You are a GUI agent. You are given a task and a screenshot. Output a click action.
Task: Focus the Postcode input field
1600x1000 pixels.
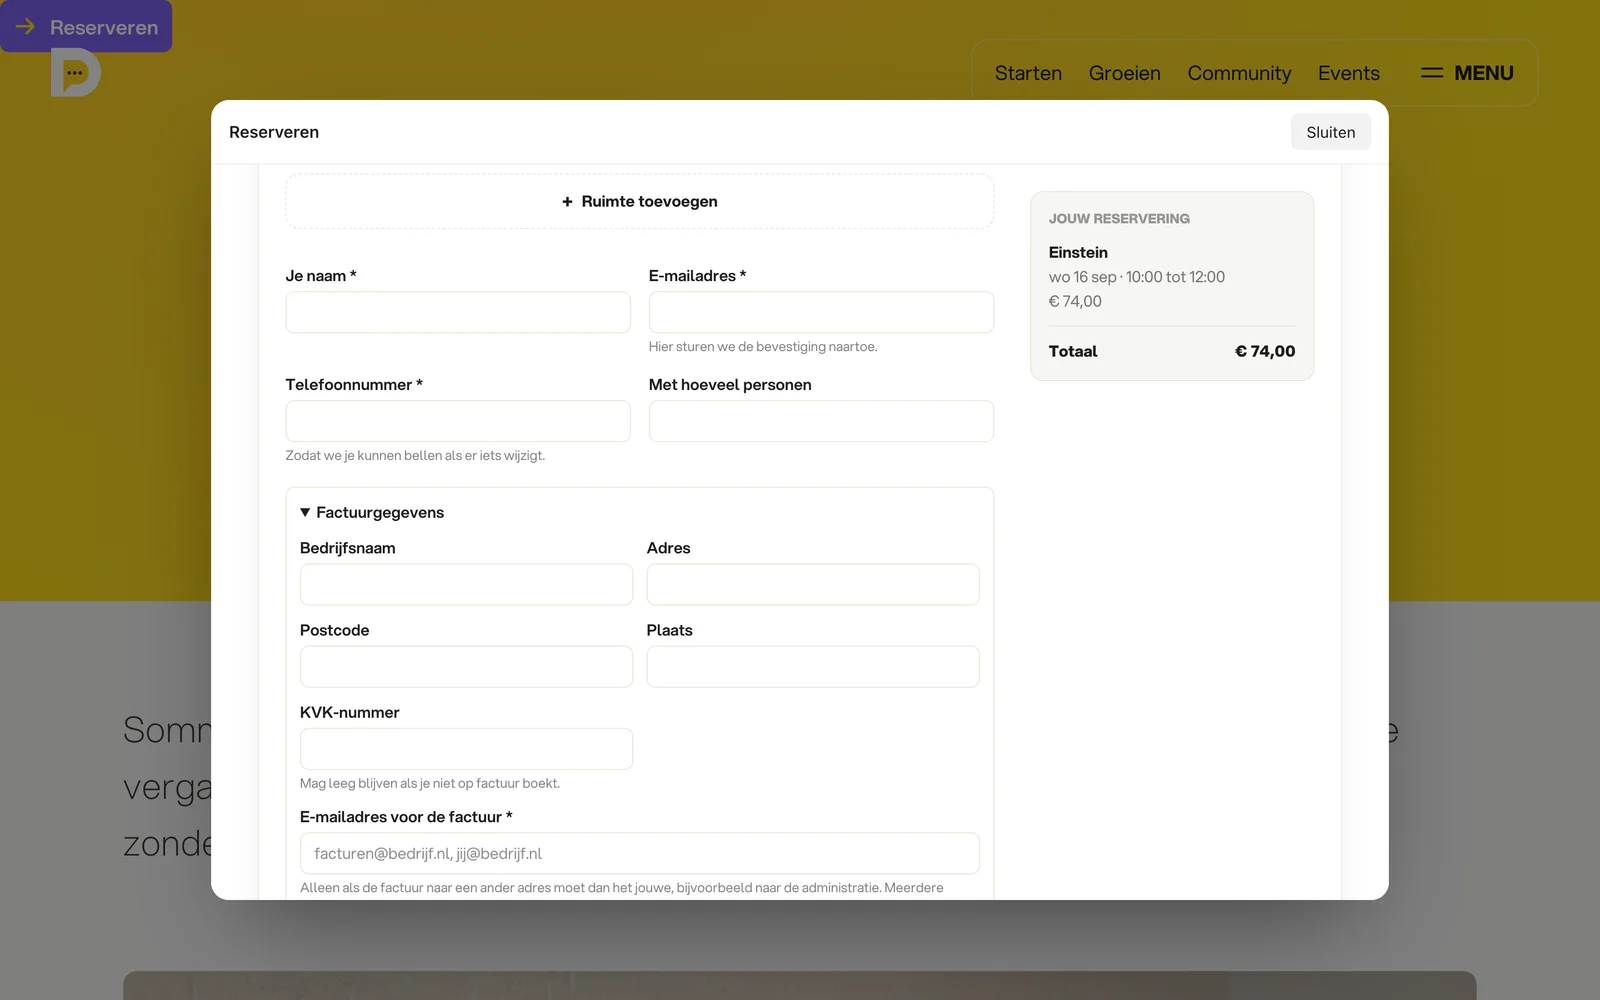pos(466,666)
